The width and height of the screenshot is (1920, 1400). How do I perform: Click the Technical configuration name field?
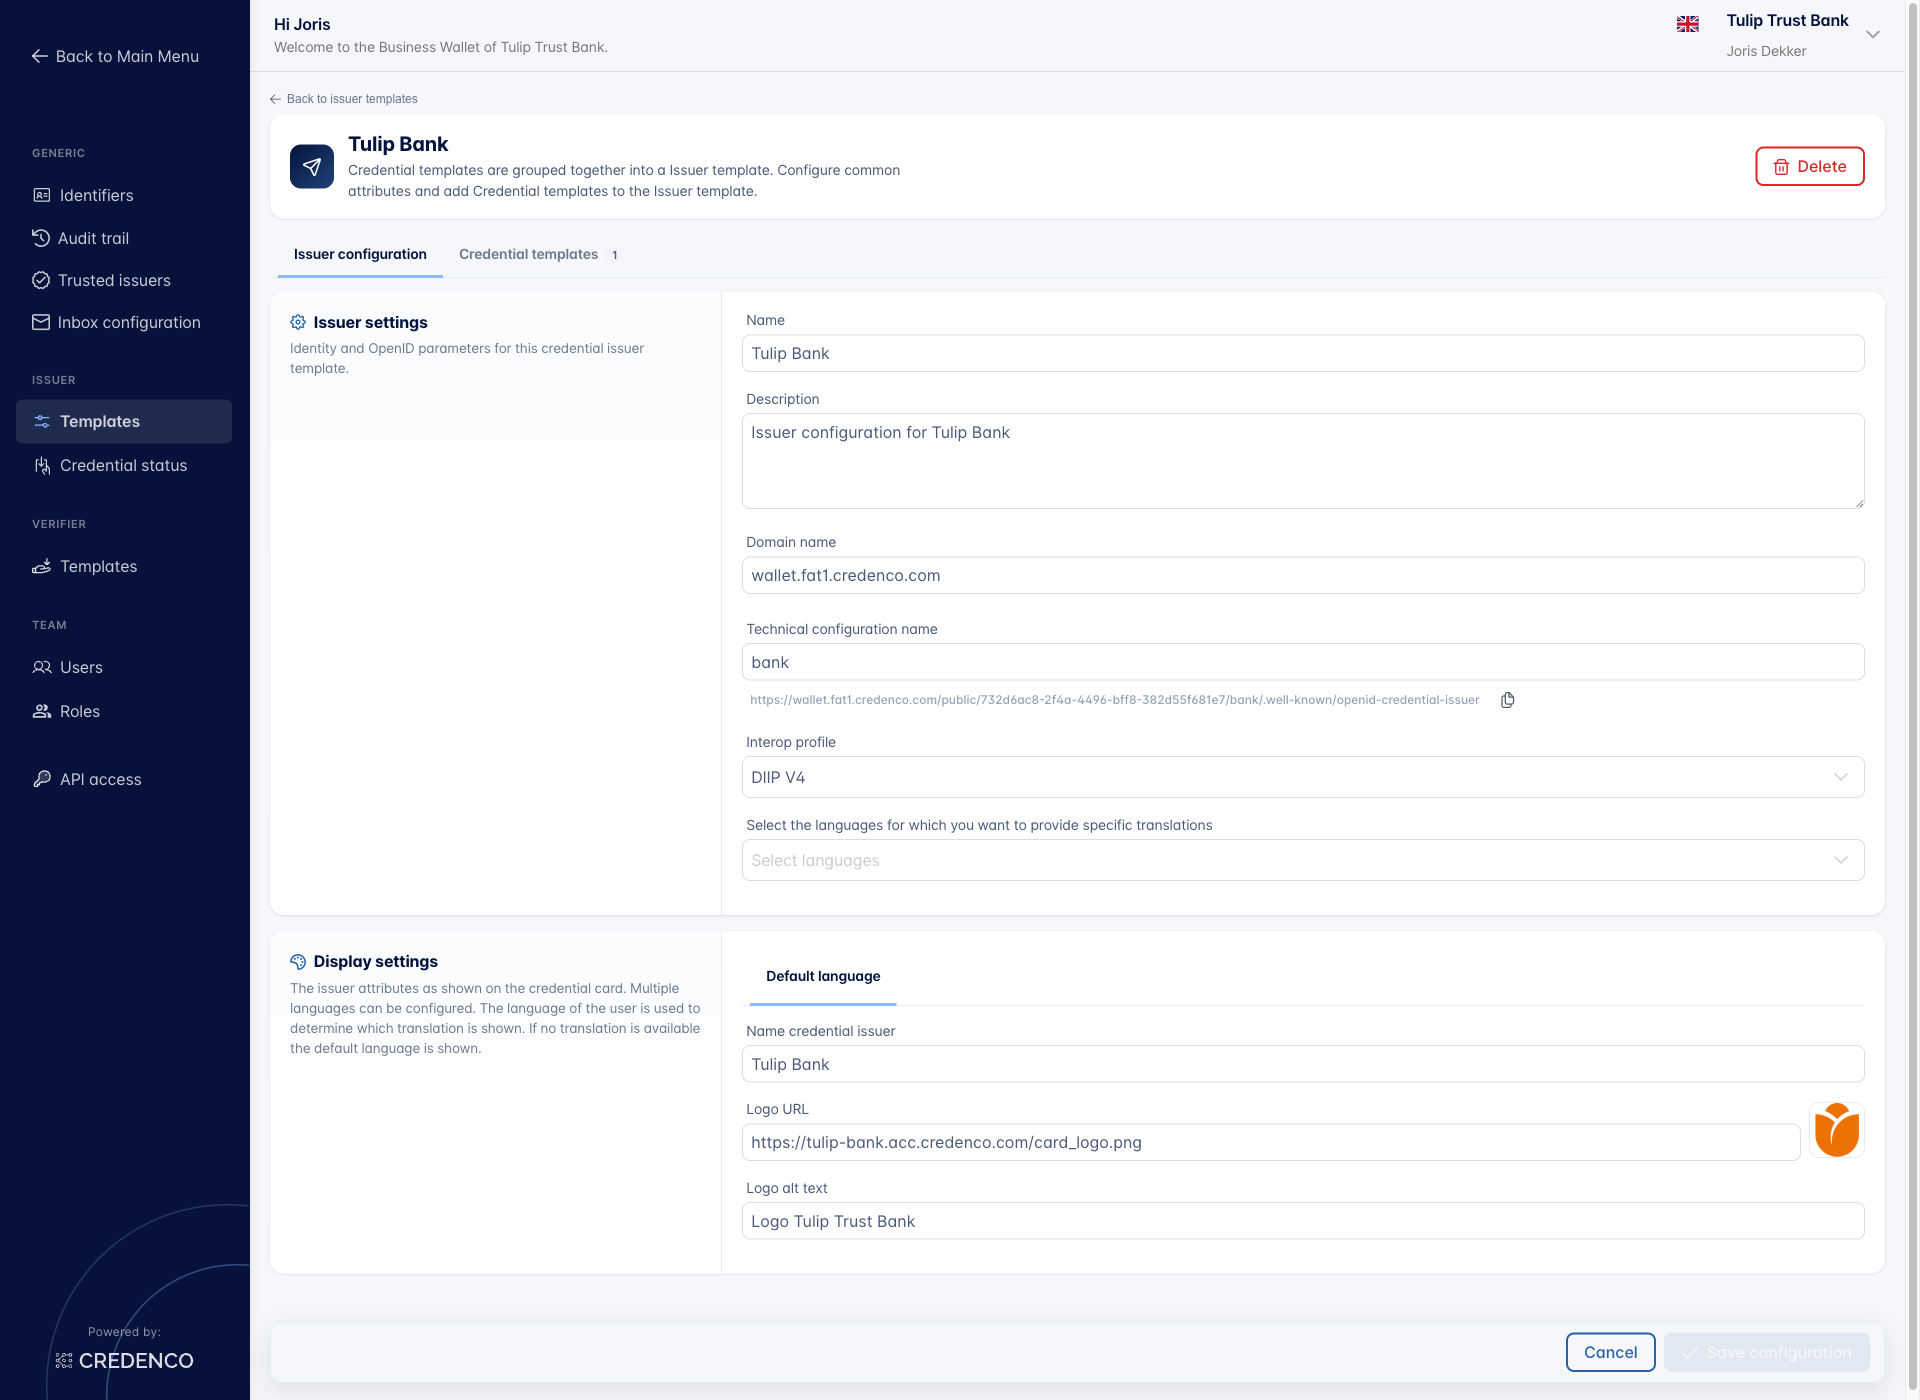click(1303, 662)
